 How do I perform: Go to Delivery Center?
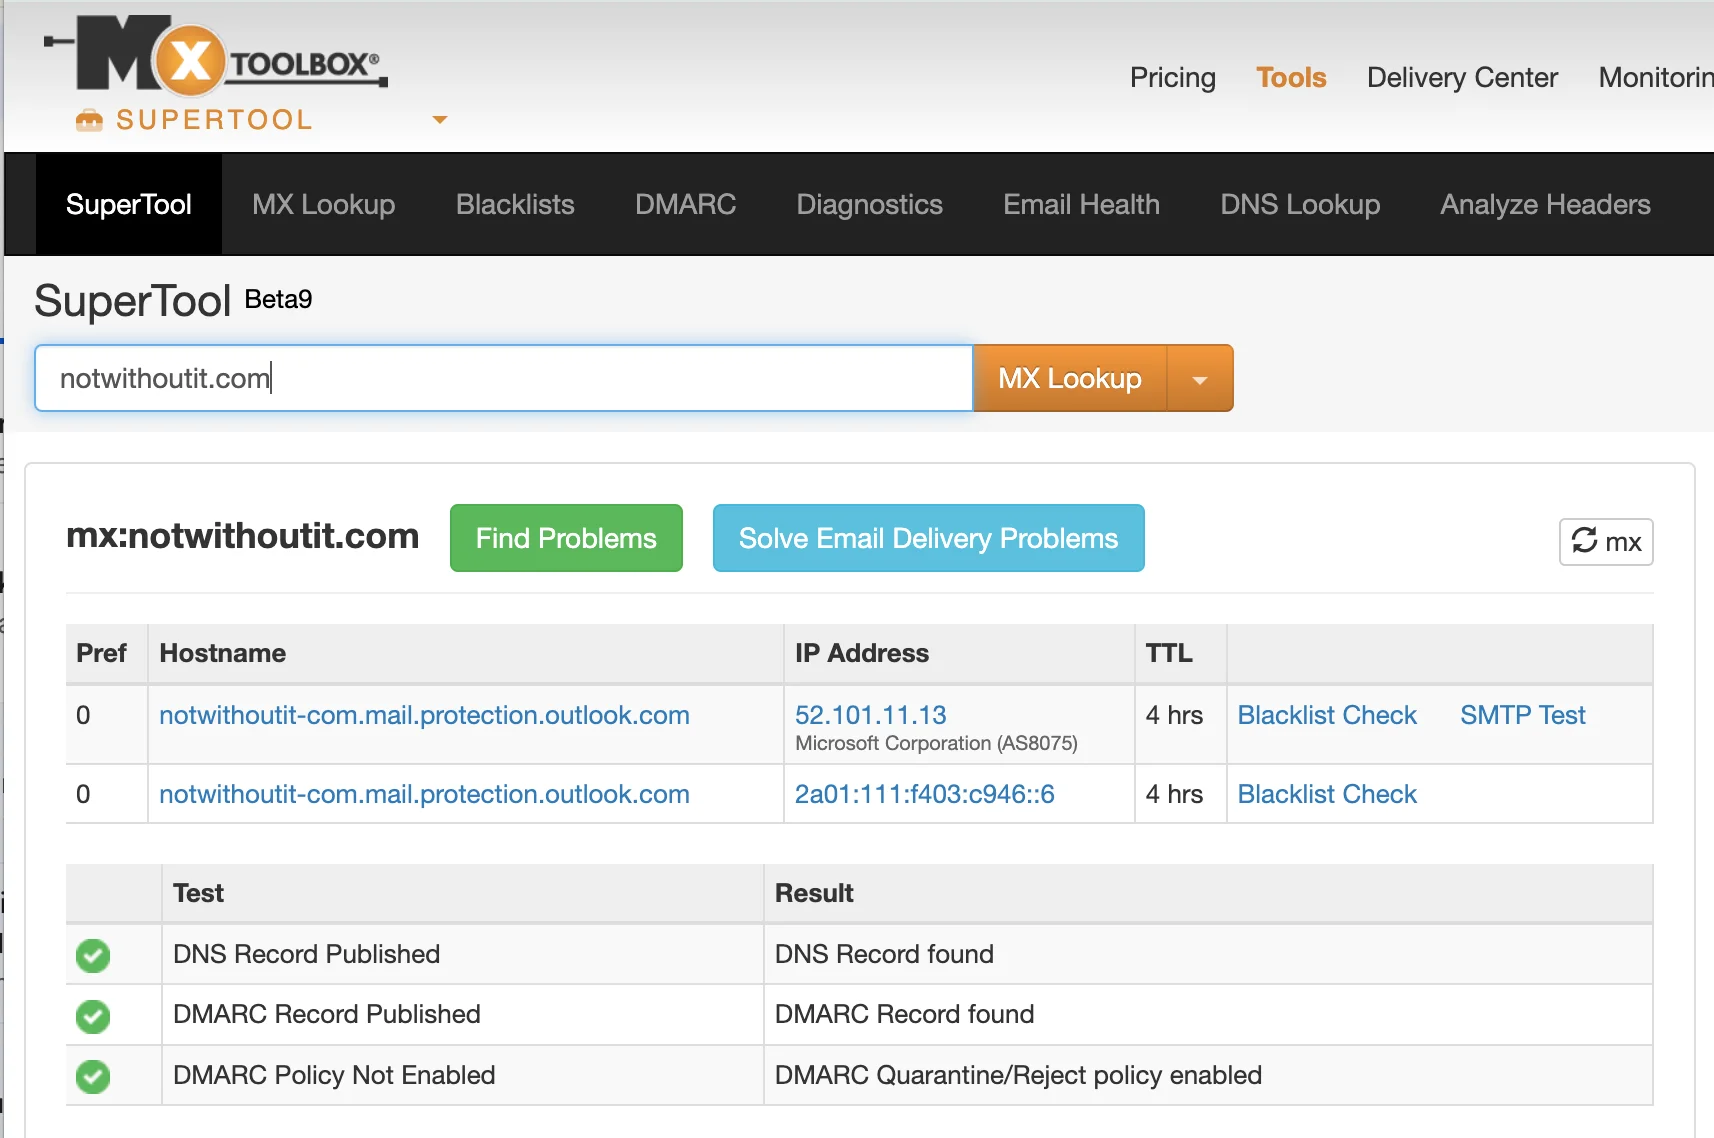pos(1462,77)
